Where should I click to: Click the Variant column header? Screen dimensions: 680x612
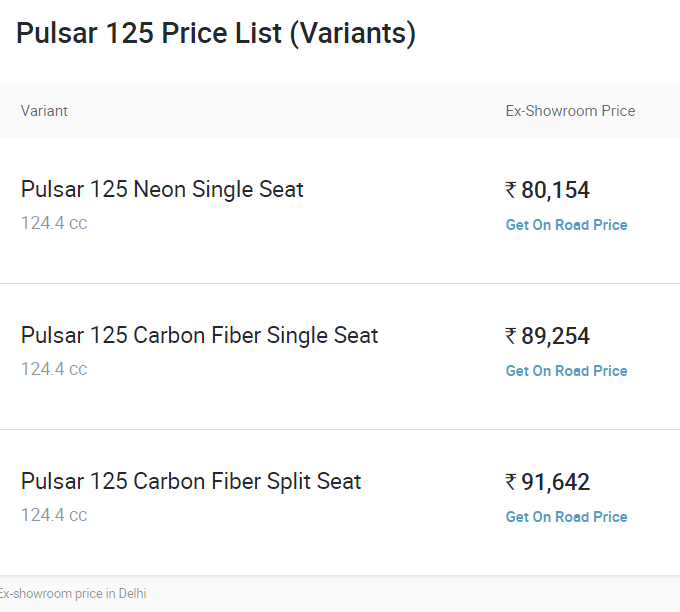click(x=44, y=111)
